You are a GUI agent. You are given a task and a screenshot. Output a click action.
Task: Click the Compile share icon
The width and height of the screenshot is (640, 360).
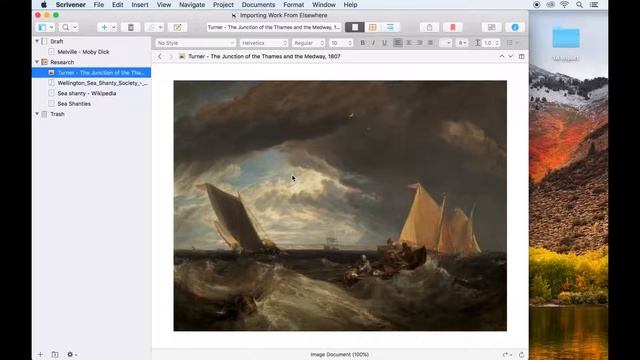429,27
